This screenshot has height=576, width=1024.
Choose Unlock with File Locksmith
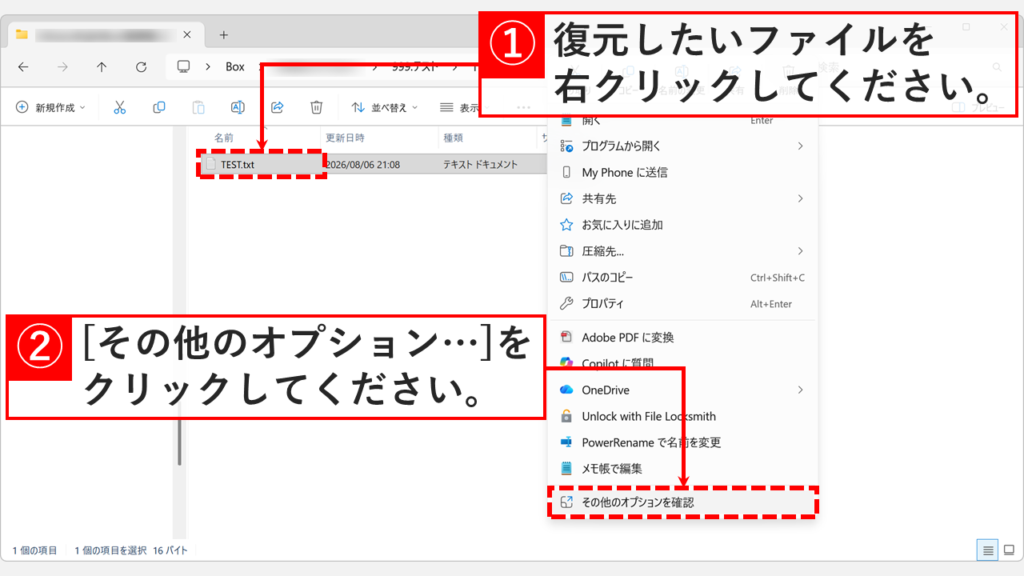click(x=682, y=416)
